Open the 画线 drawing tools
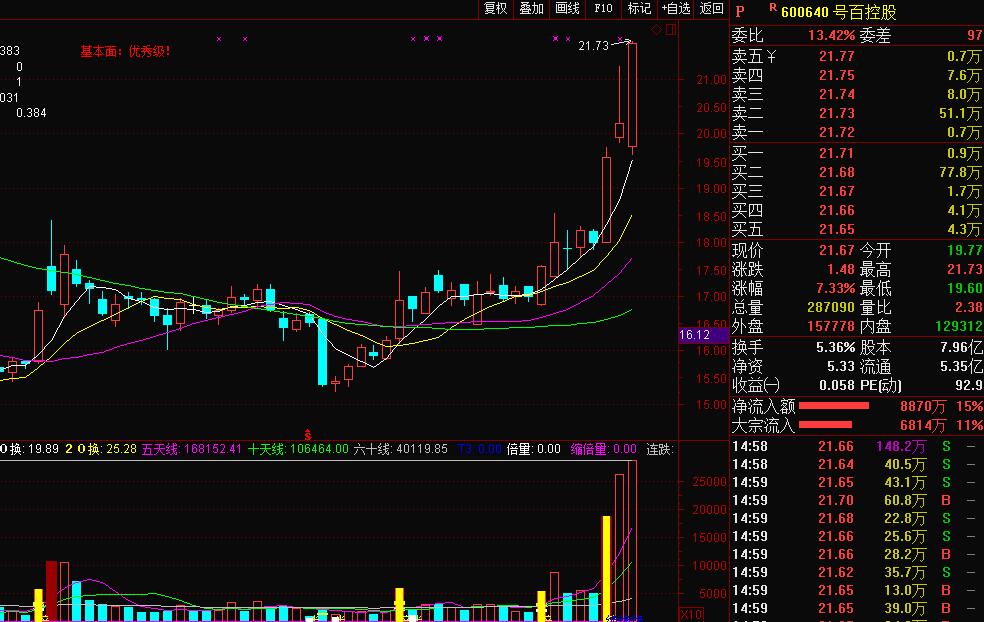 [567, 8]
